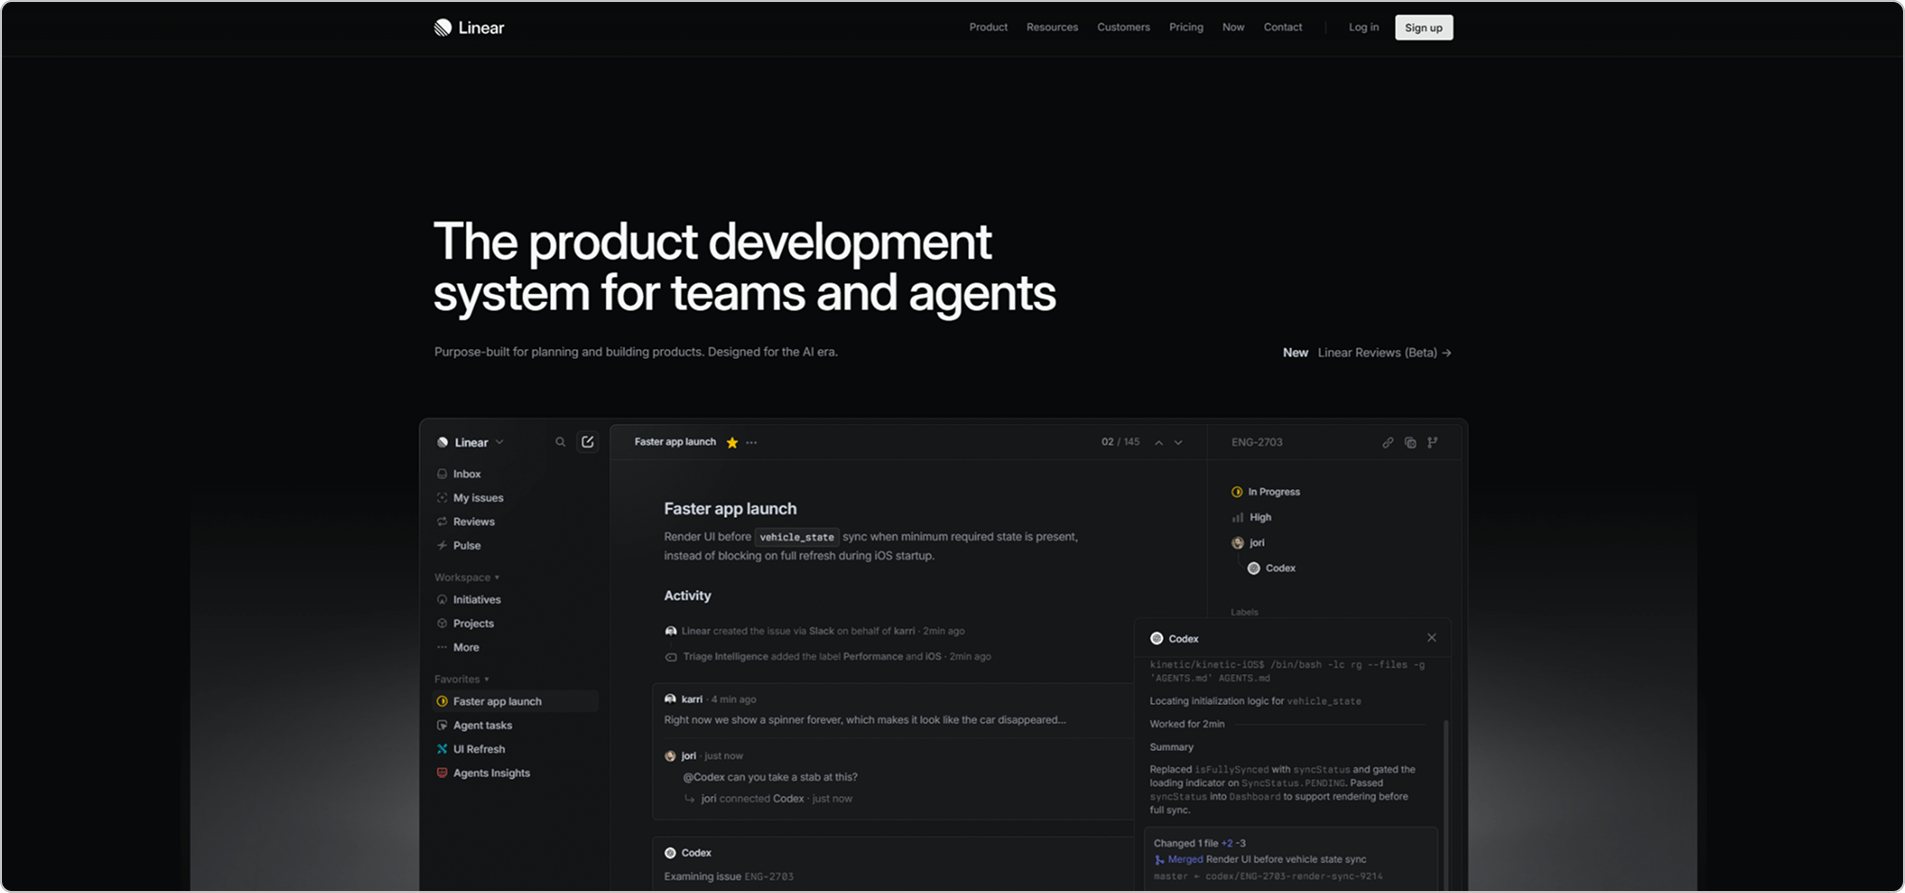Viewport: 1905px width, 893px height.
Task: Click the vehicle_state code tag
Action: coord(796,537)
